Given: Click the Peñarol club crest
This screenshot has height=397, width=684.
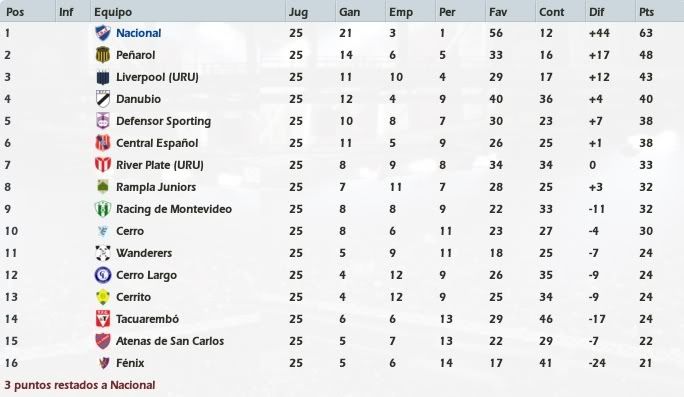Looking at the screenshot, I should 103,55.
